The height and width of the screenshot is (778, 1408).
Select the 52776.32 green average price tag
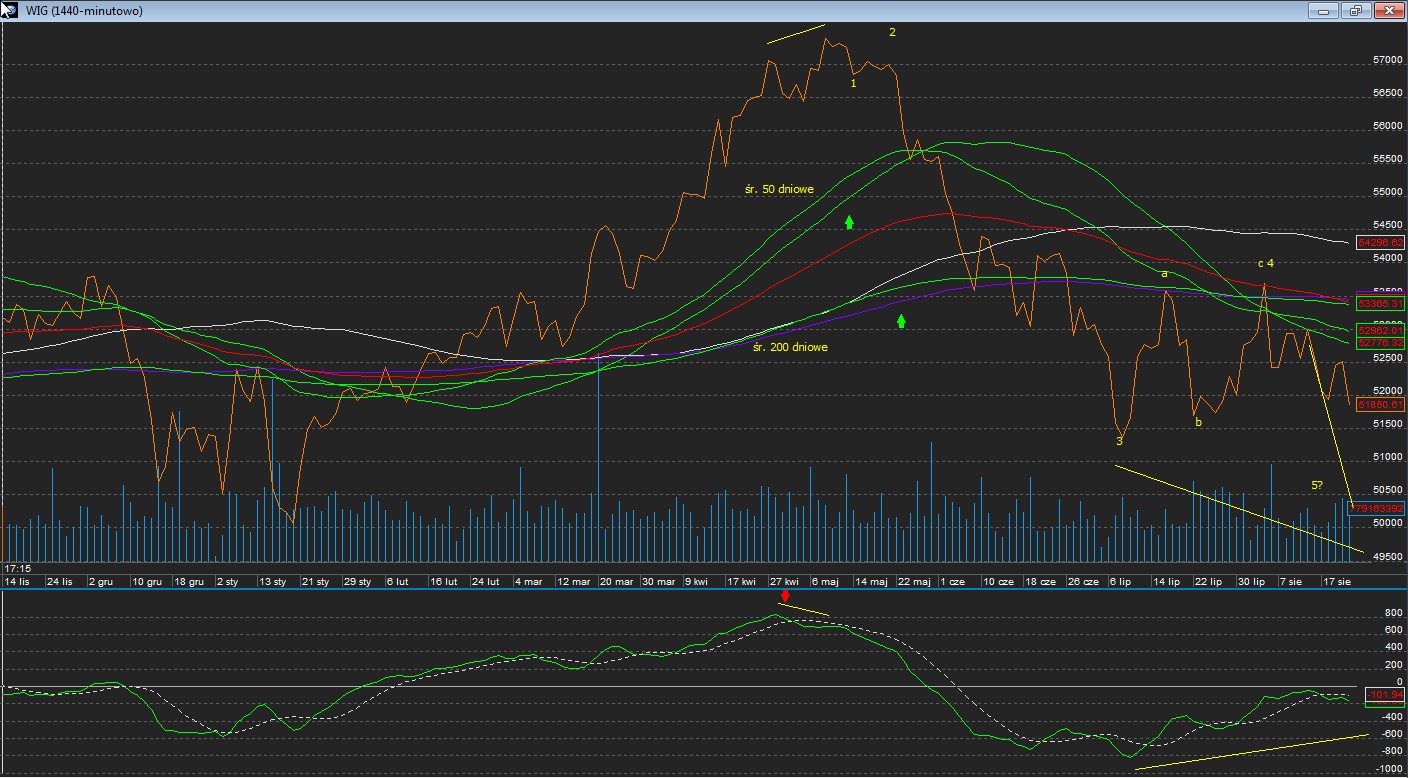click(1380, 343)
